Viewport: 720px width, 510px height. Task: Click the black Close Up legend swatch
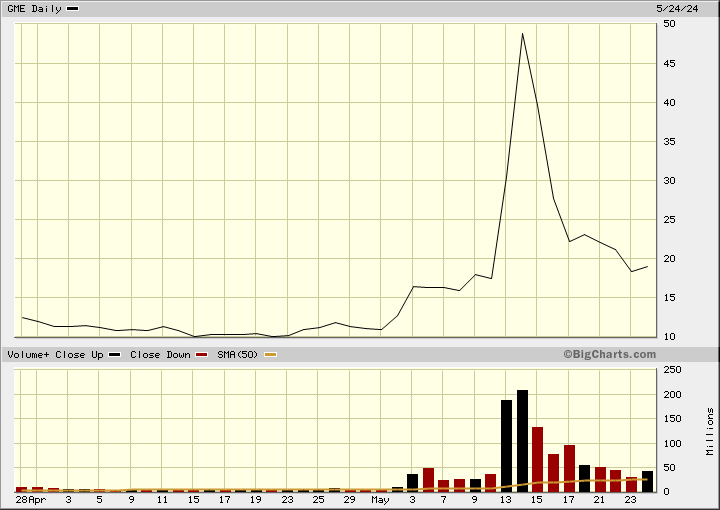click(114, 355)
